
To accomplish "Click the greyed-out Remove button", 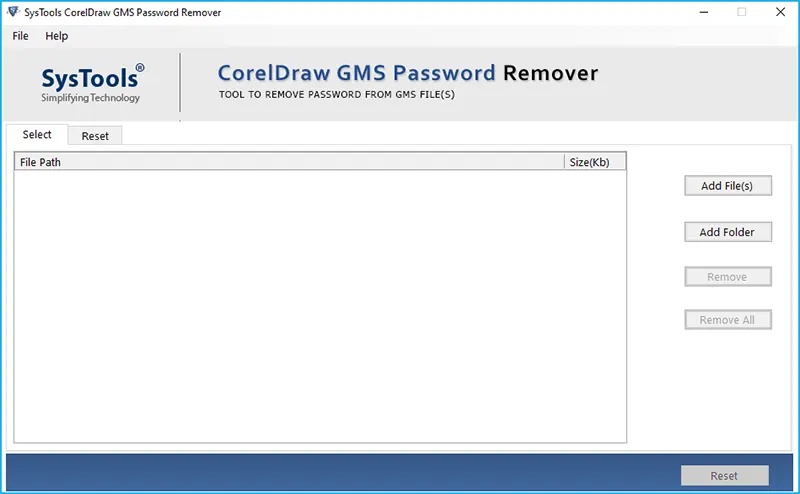I will [x=728, y=277].
